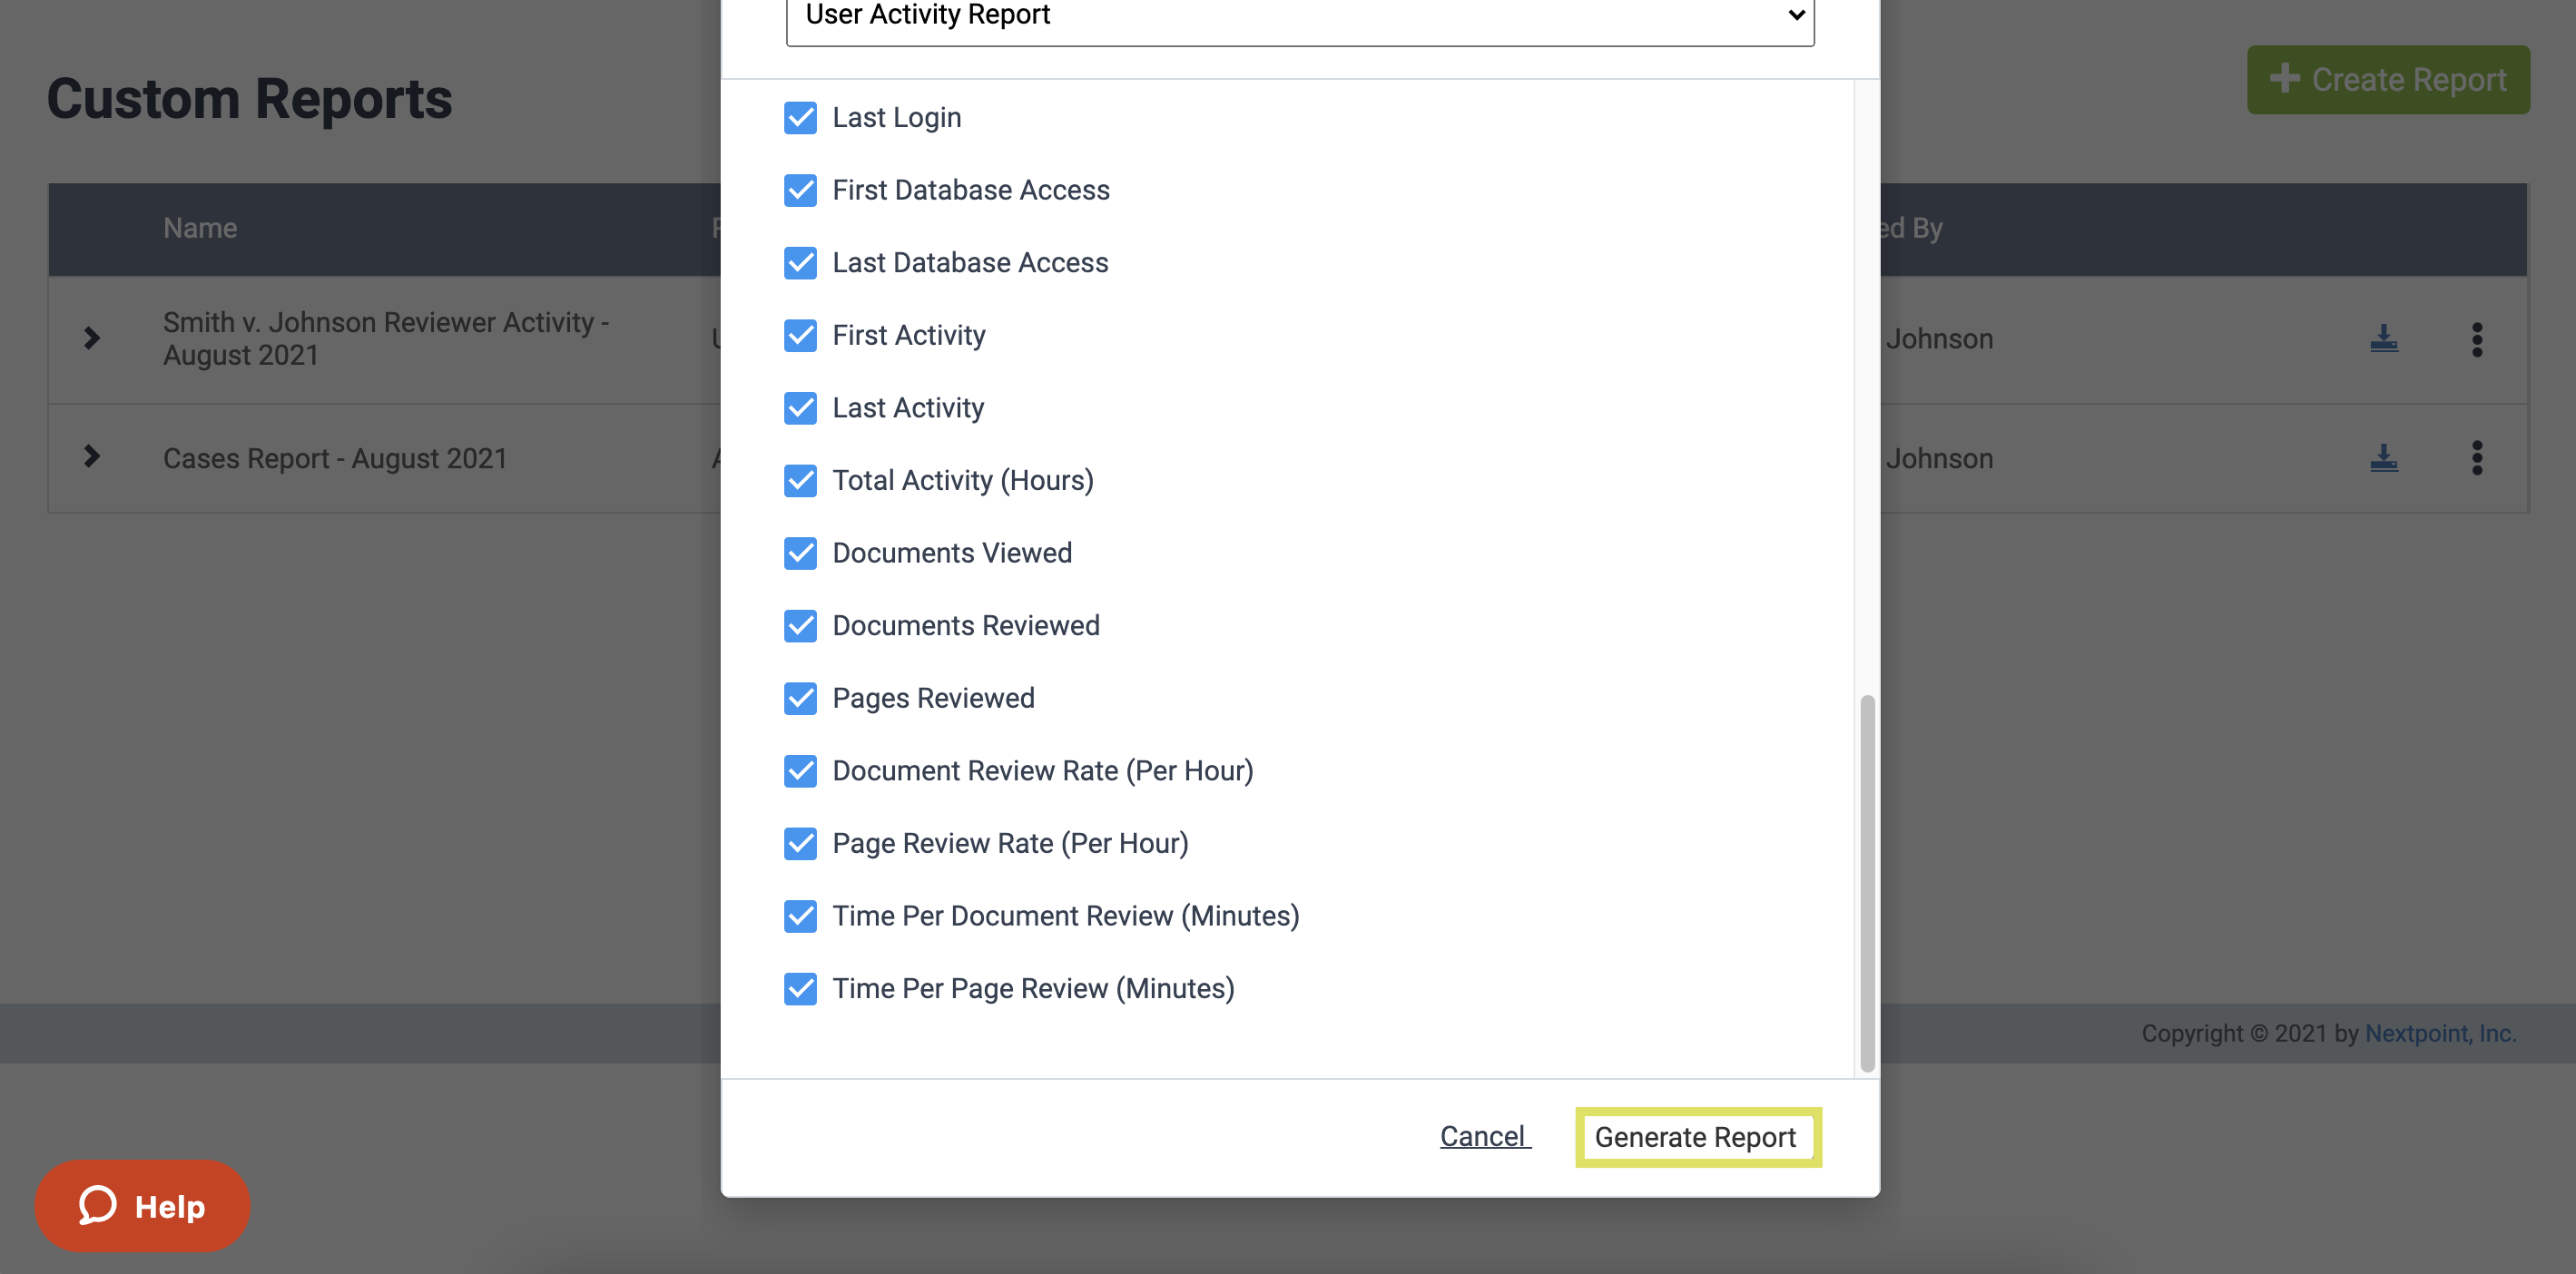
Task: Toggle Total Activity (Hours) checkbox
Action: 800,481
